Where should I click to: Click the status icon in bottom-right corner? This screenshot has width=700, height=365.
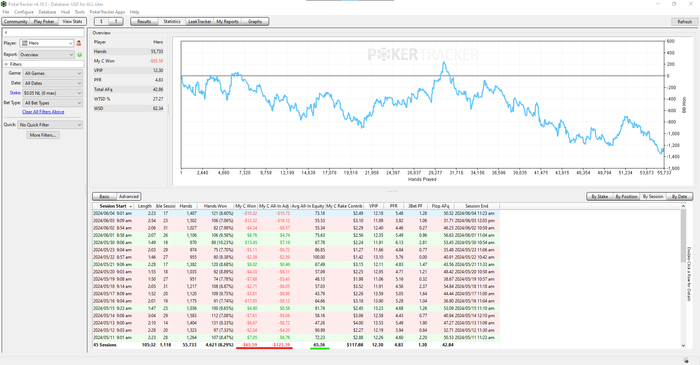pos(686,361)
